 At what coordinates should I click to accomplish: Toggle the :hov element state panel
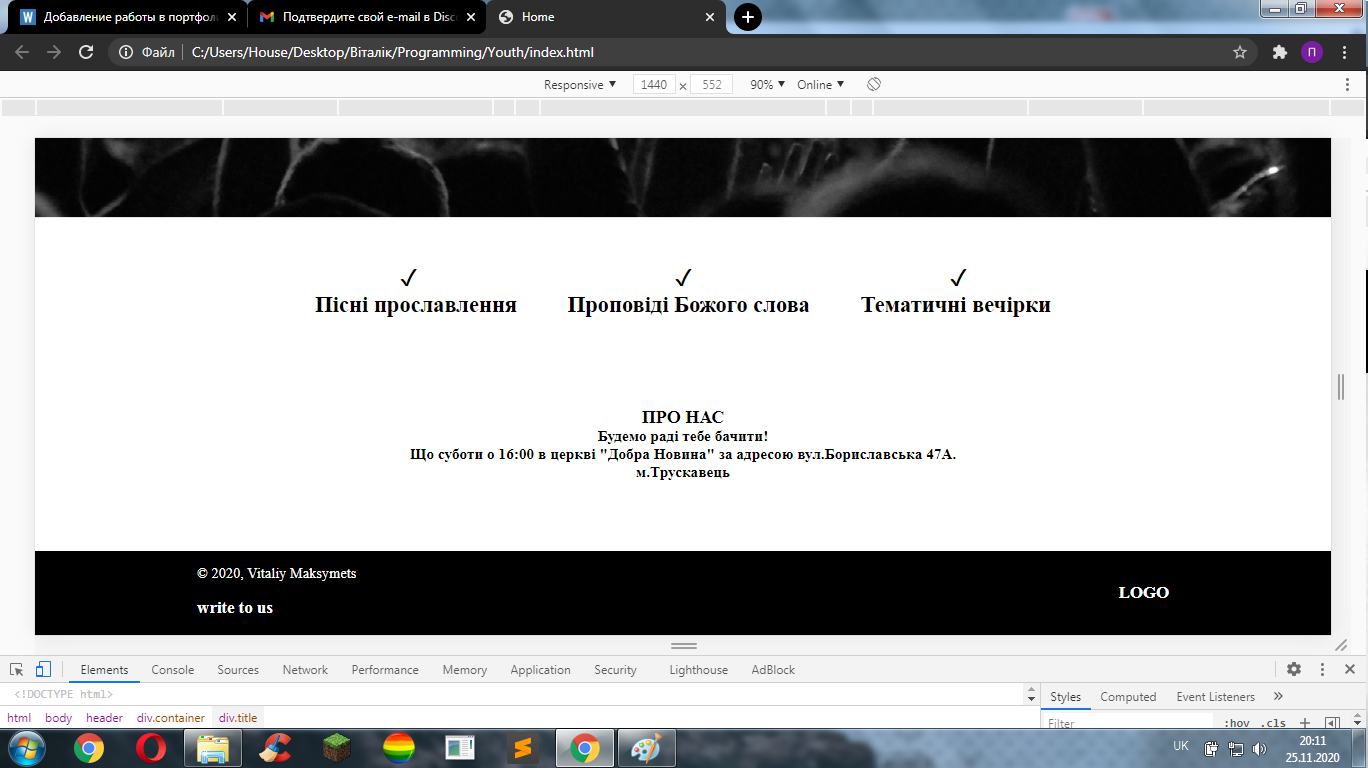1237,723
